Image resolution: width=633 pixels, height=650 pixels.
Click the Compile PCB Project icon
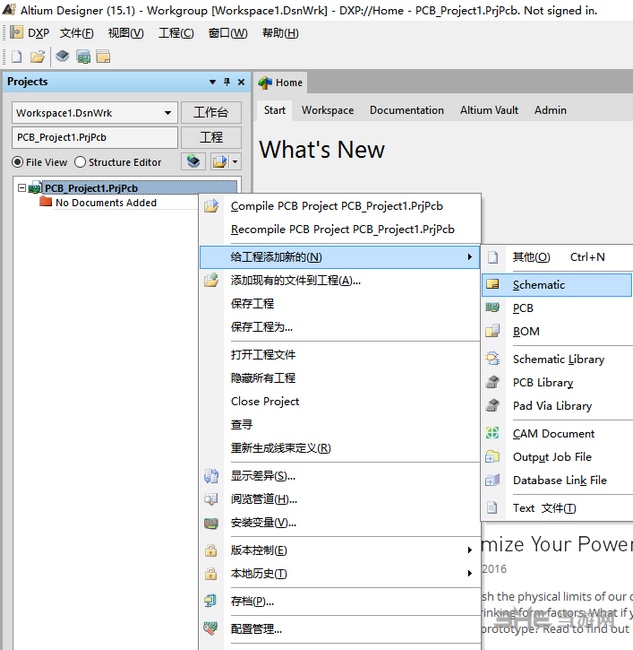(211, 206)
